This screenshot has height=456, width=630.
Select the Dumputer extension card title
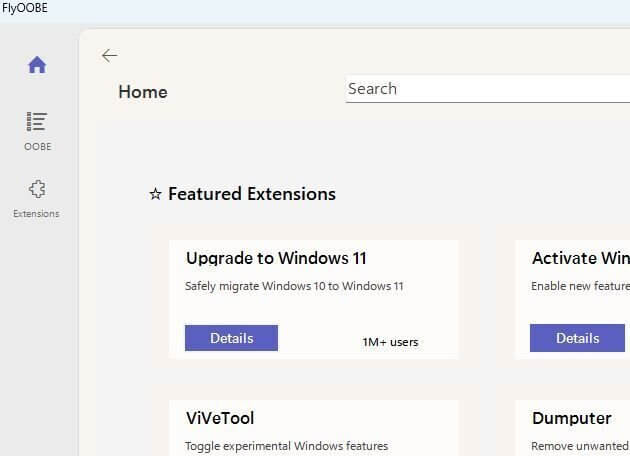pyautogui.click(x=571, y=418)
